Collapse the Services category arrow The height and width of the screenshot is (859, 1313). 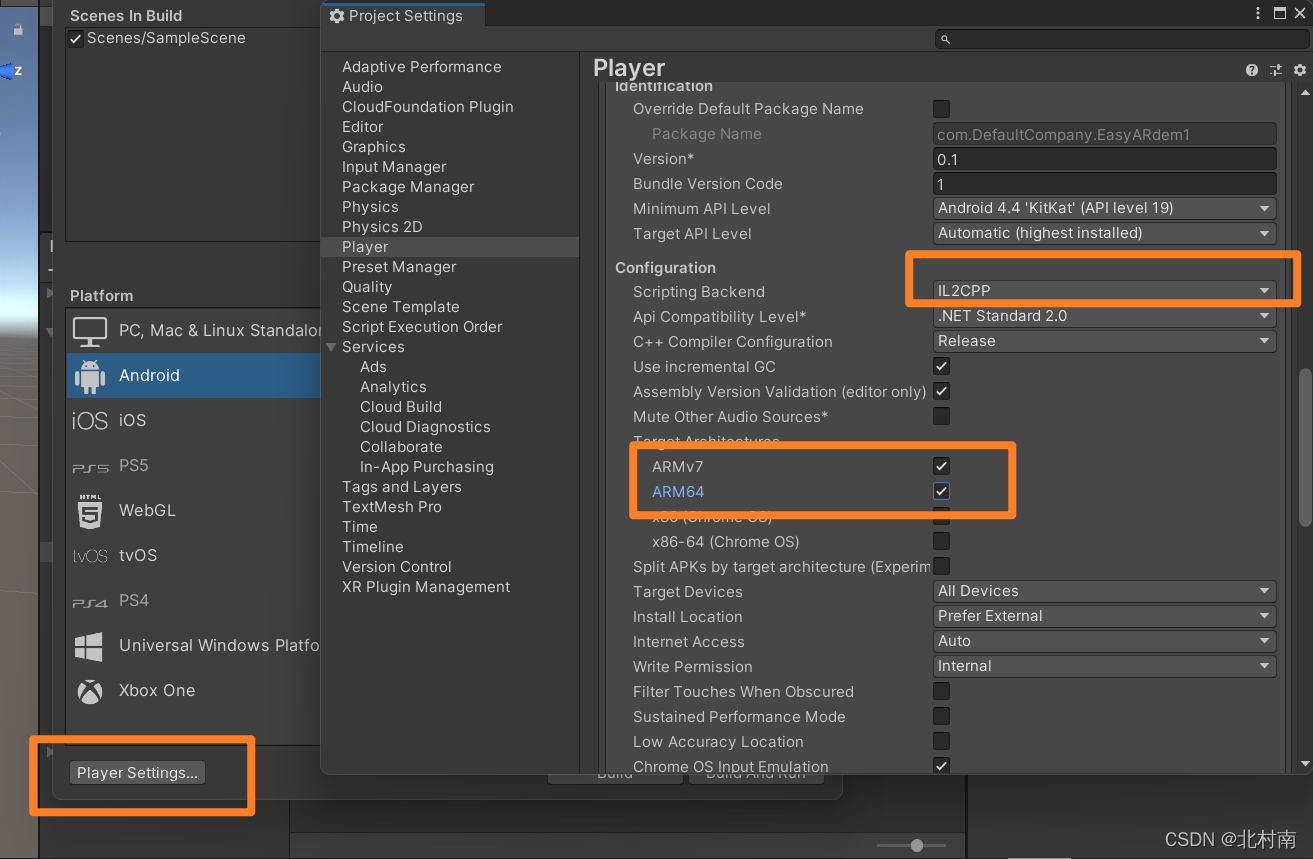tap(331, 347)
